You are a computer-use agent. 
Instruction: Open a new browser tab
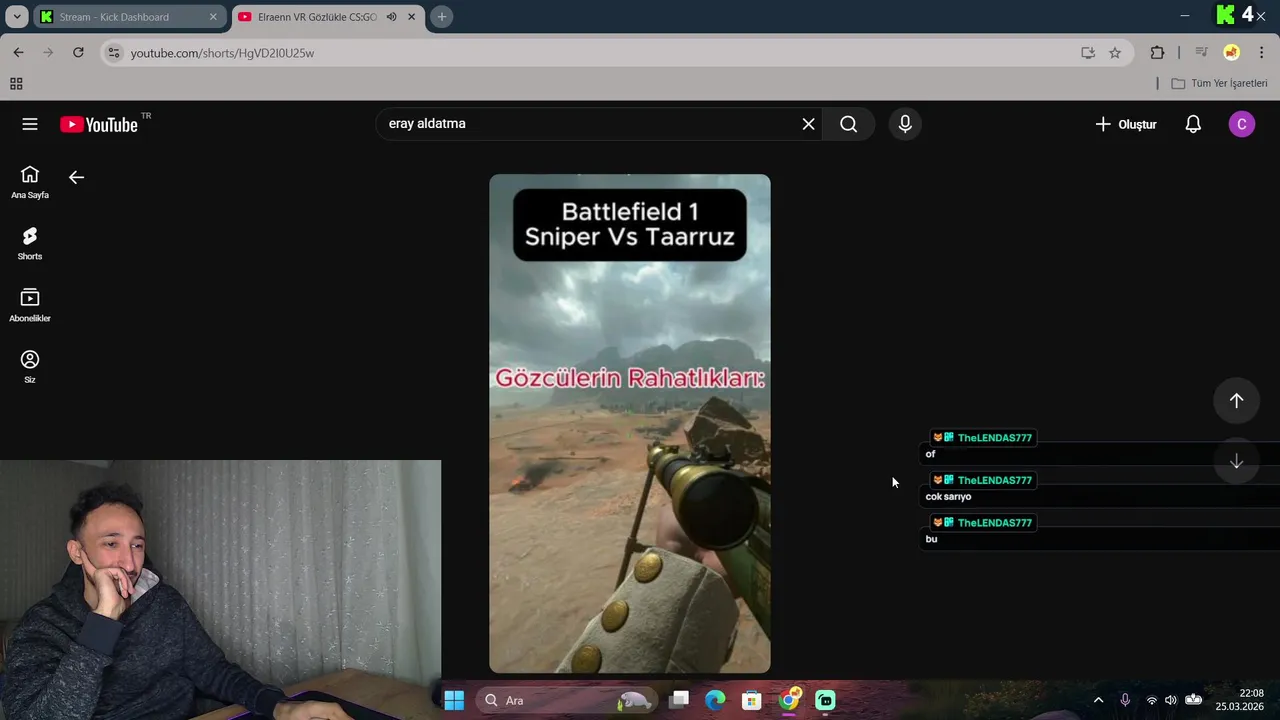(441, 17)
